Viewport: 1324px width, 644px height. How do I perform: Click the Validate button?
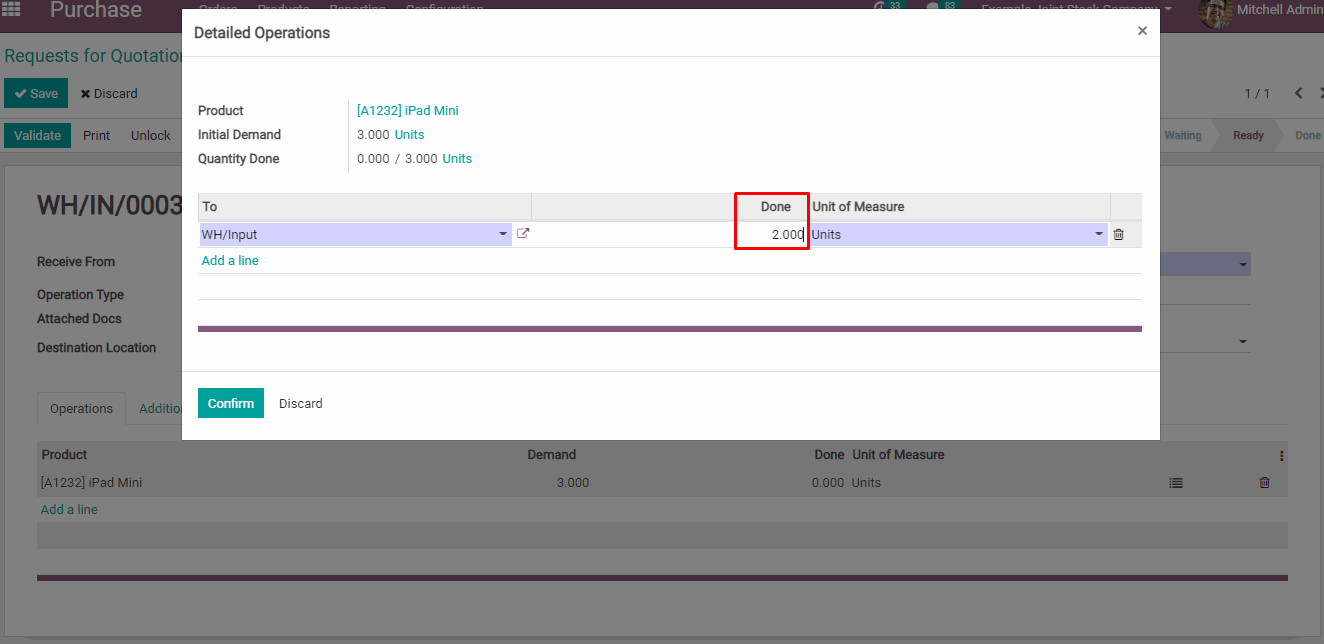point(37,136)
